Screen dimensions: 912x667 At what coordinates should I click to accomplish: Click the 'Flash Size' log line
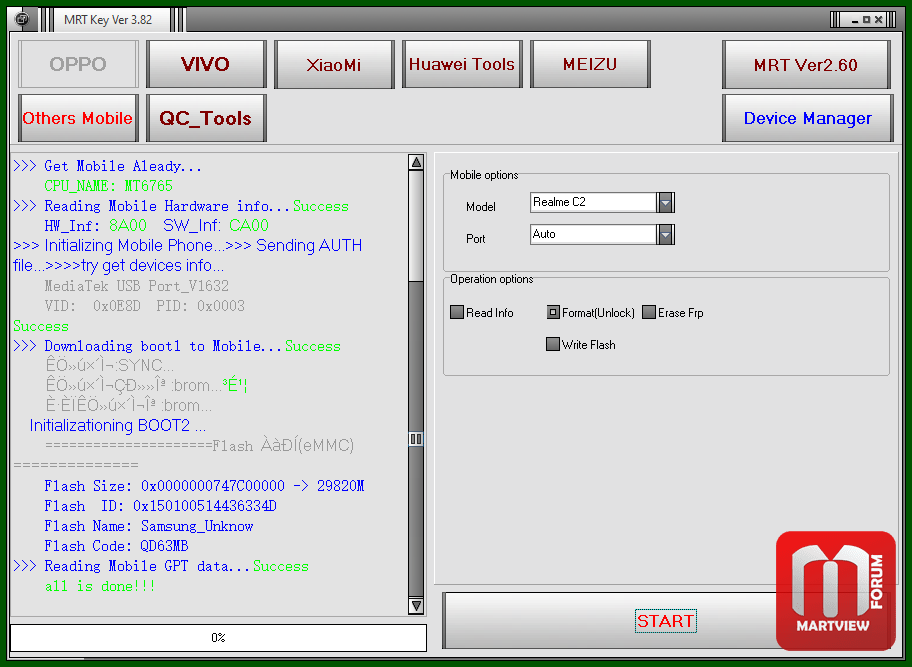tap(204, 486)
